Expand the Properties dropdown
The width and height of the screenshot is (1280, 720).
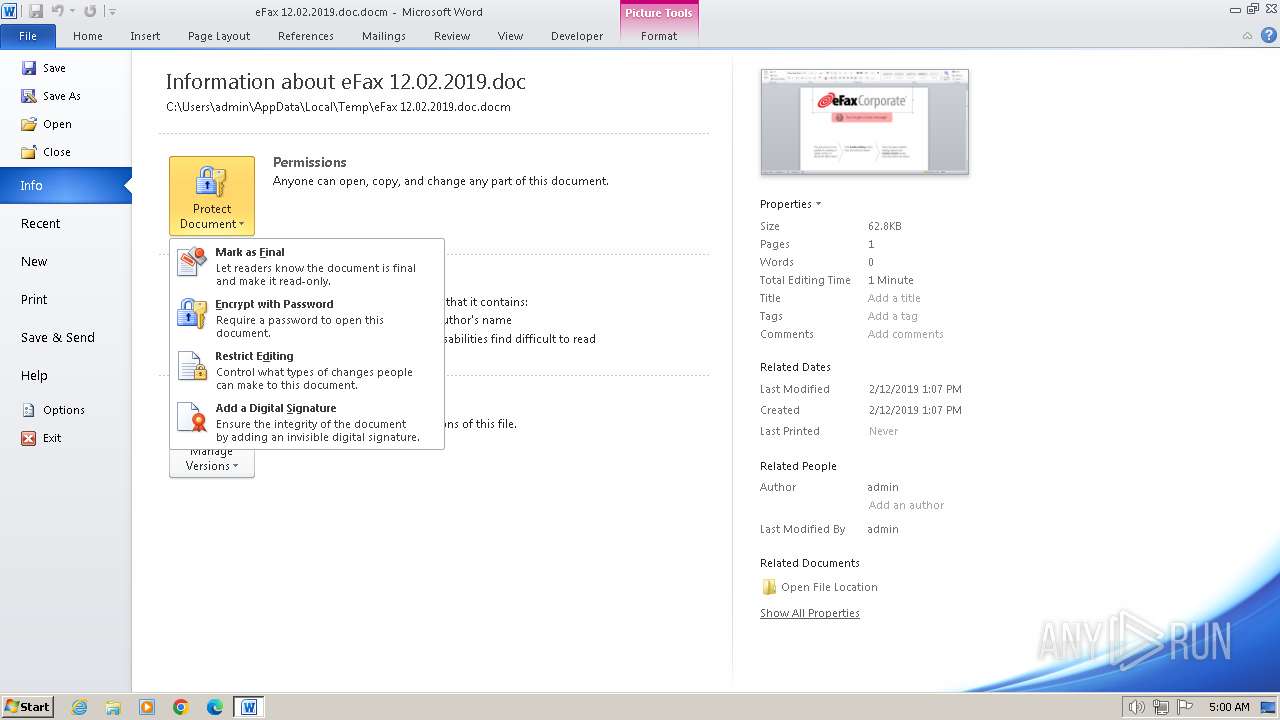[790, 204]
